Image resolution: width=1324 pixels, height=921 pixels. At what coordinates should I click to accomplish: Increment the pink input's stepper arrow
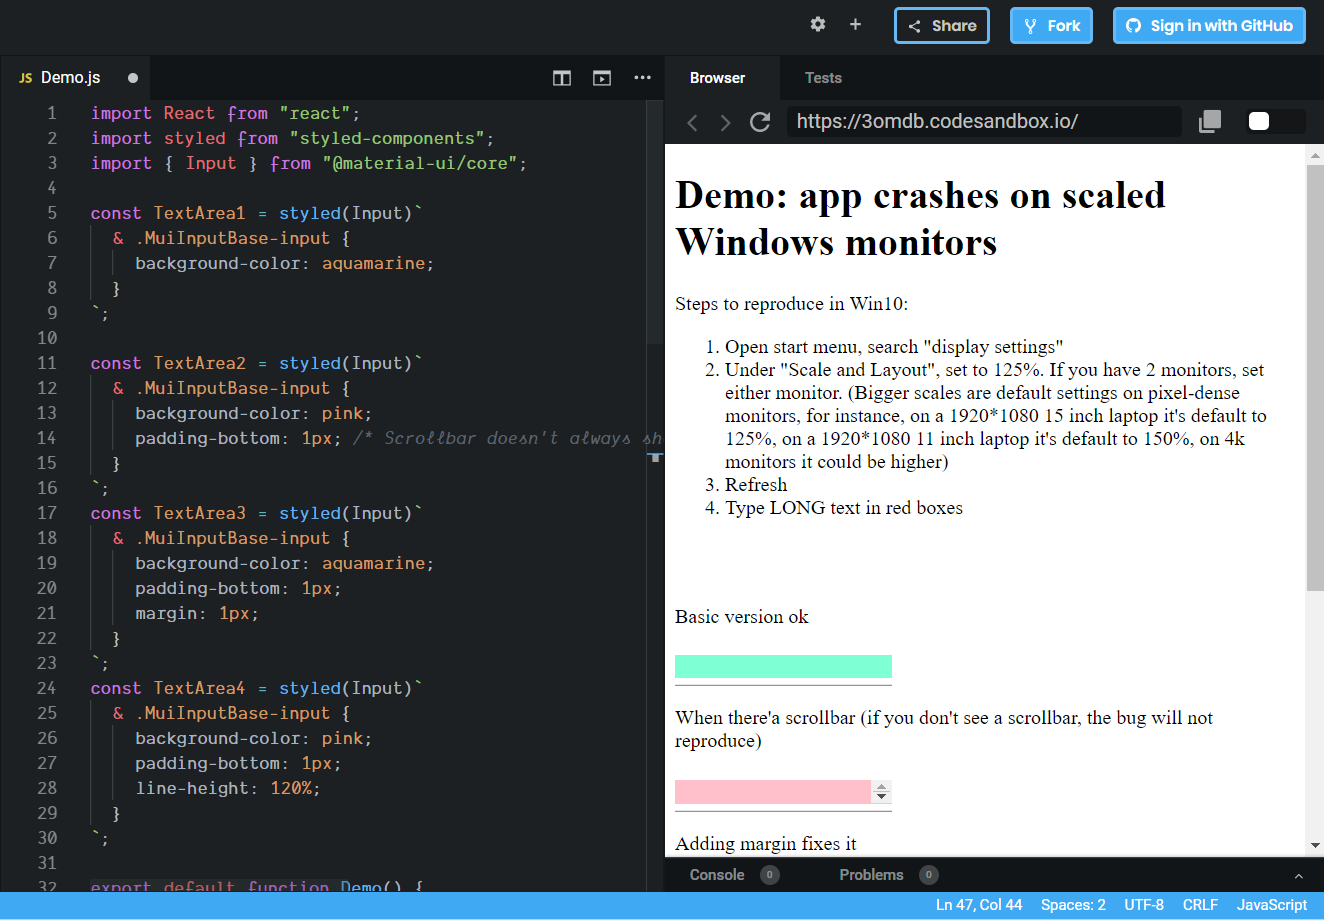point(881,786)
